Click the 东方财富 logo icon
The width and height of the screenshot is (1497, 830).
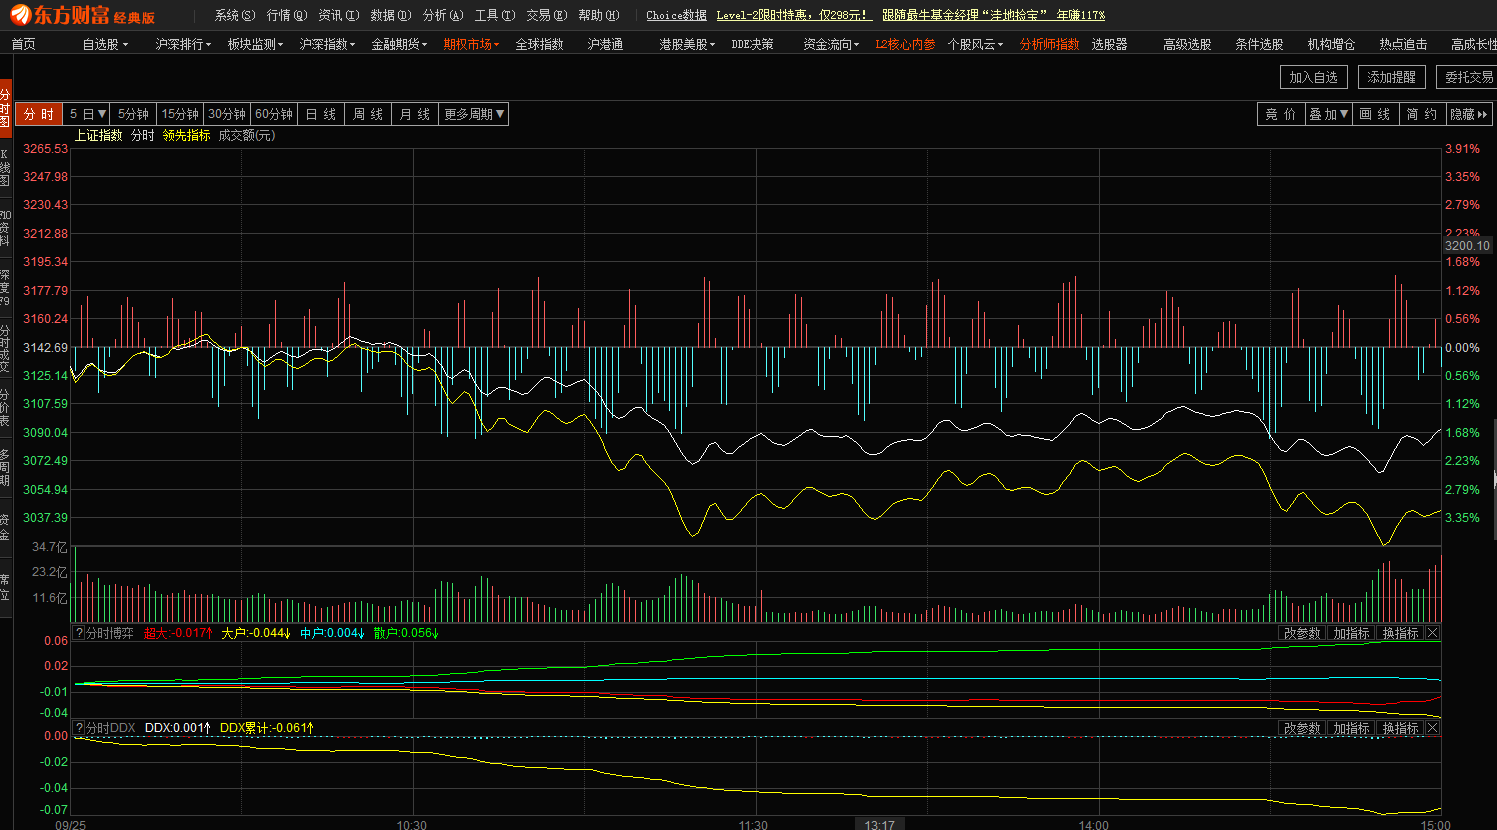pos(20,15)
